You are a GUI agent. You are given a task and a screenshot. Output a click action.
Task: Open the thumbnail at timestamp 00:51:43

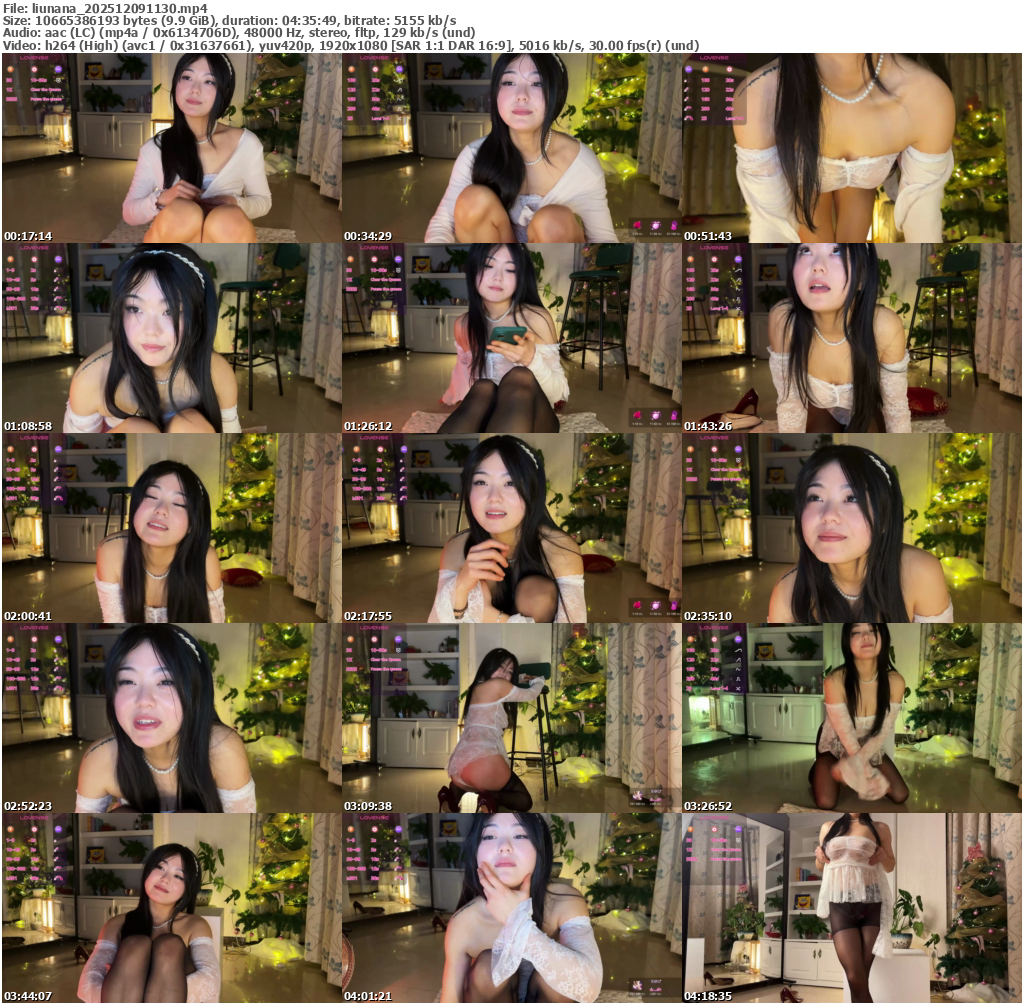pos(852,148)
